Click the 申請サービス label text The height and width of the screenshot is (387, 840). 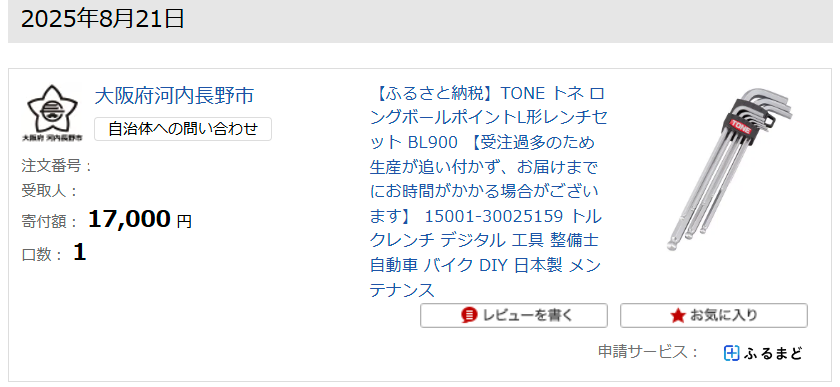tap(648, 353)
